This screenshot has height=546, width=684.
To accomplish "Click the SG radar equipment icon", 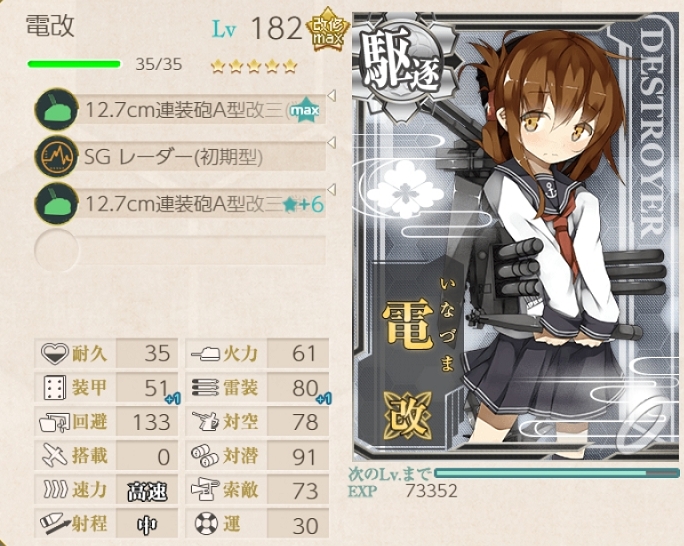I will tap(56, 157).
